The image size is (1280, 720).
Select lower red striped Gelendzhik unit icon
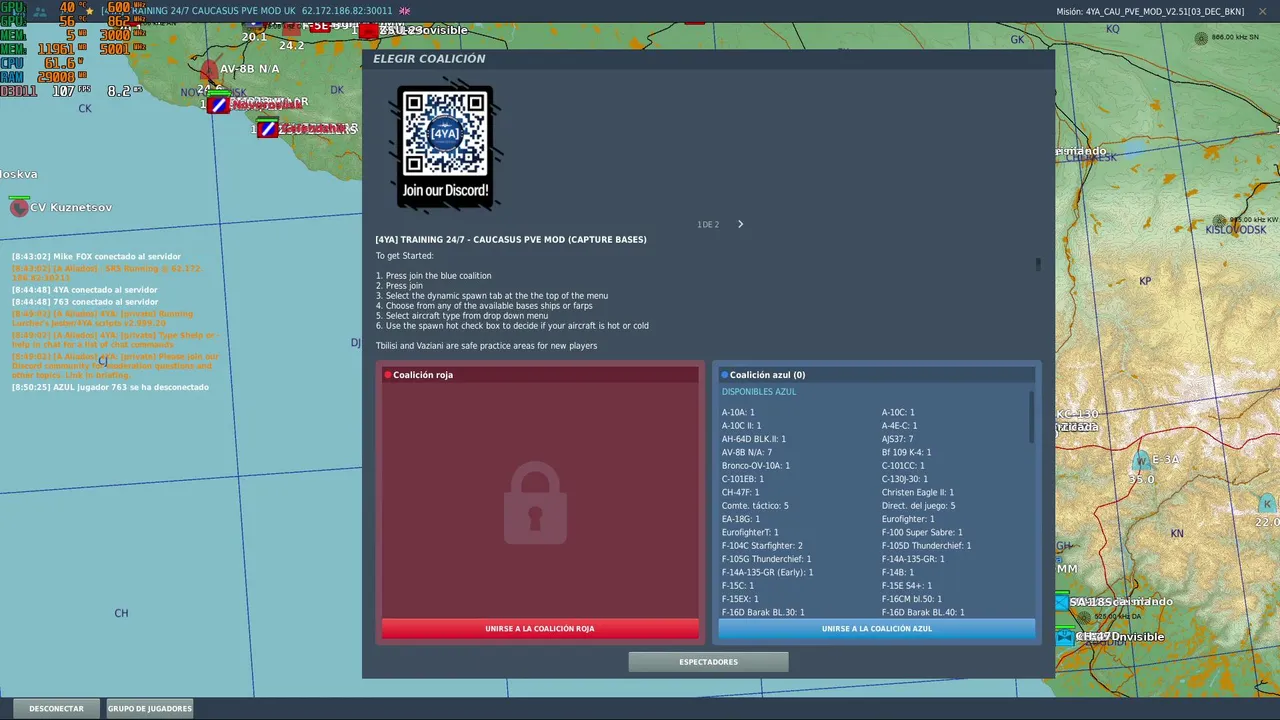pos(267,129)
